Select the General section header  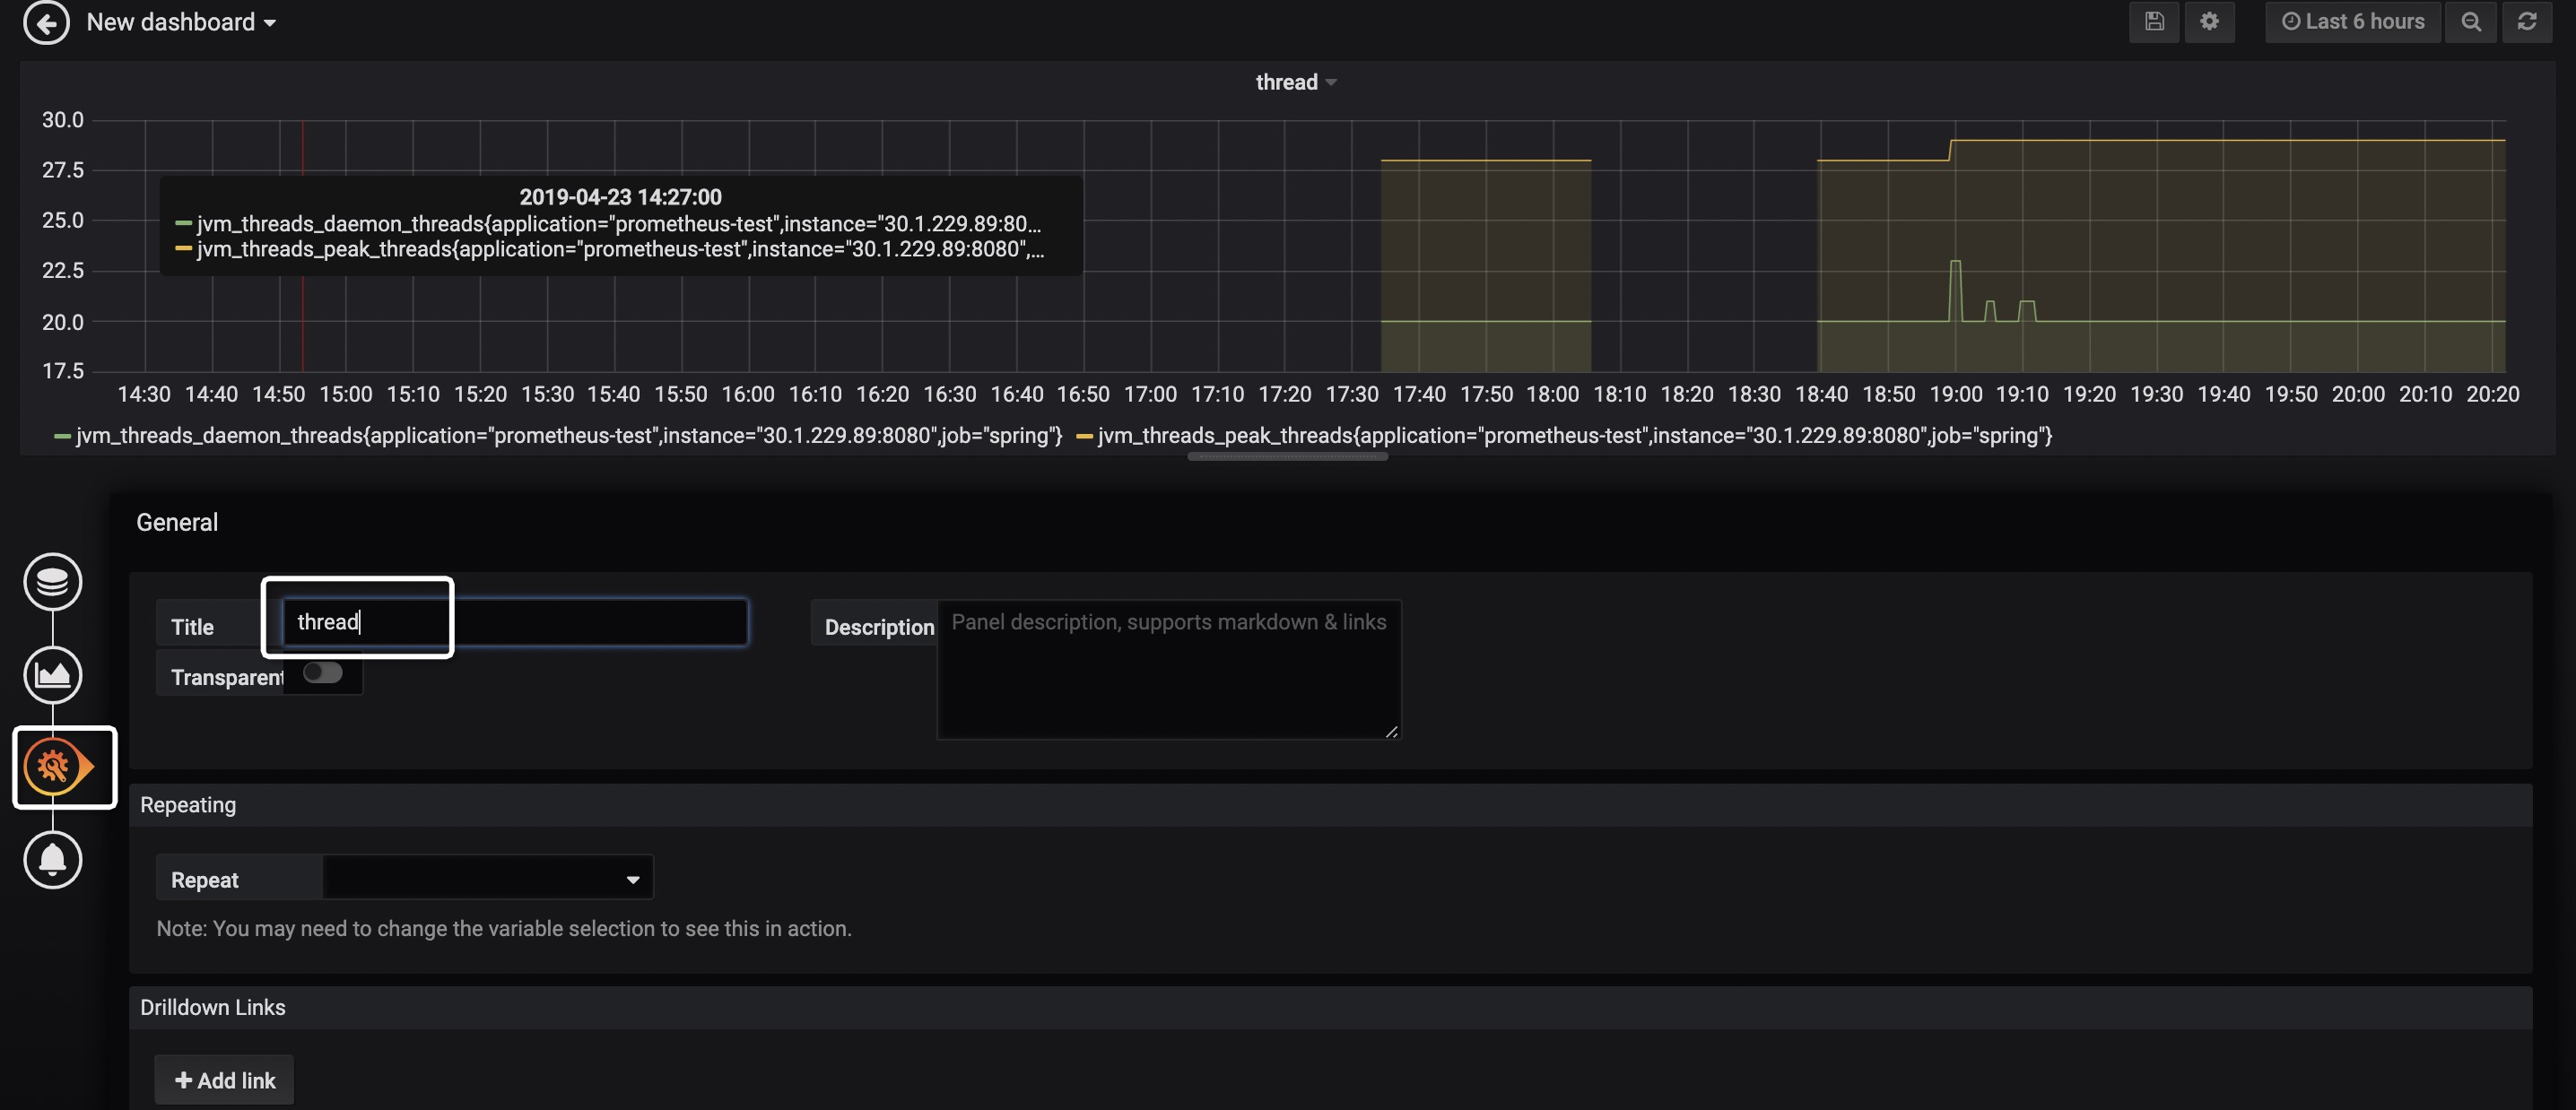coord(177,521)
